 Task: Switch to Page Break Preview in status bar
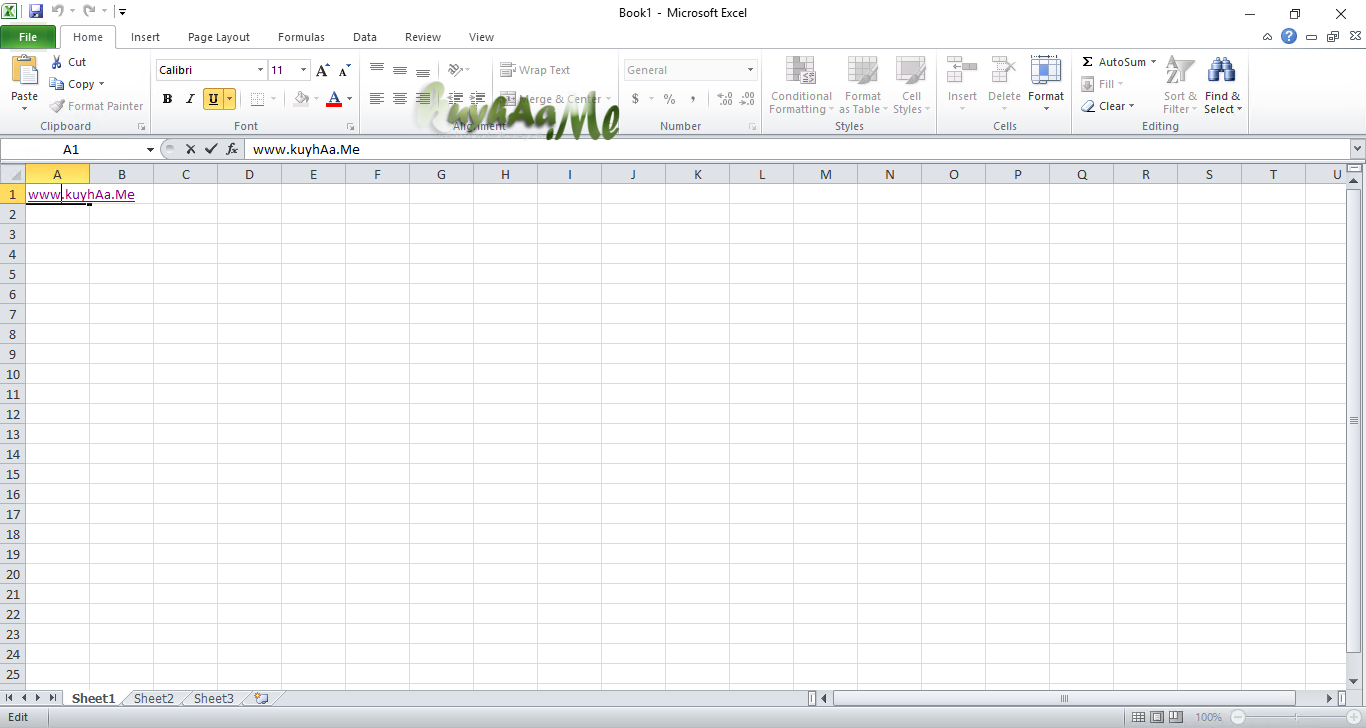1176,717
